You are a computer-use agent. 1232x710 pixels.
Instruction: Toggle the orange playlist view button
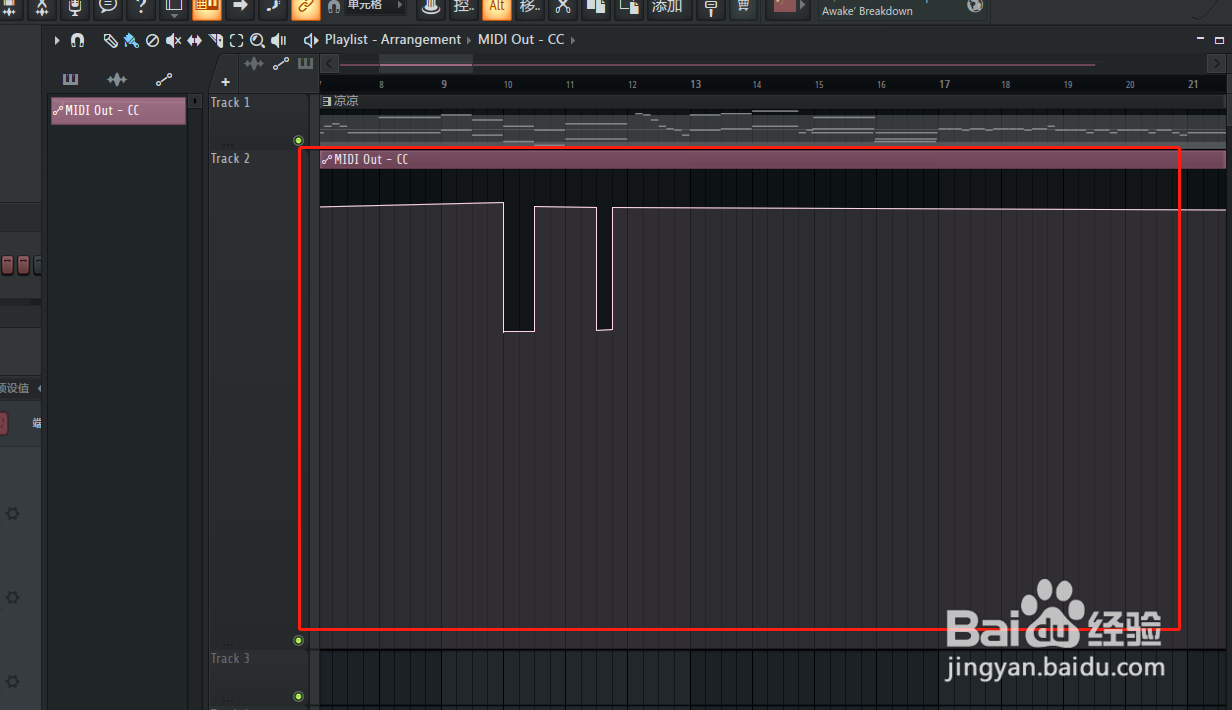[207, 8]
